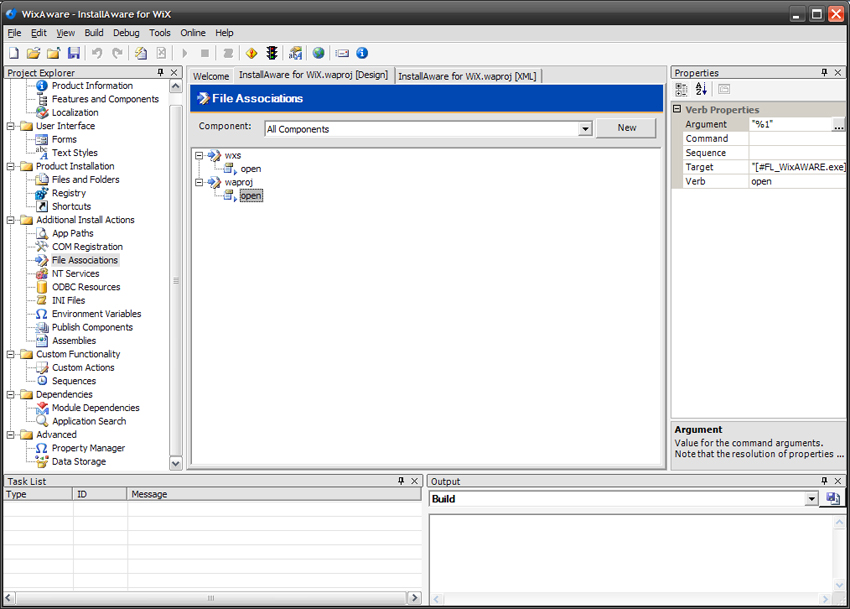This screenshot has width=850, height=609.
Task: Click the yellow diamond warning toolbar icon
Action: 252,53
